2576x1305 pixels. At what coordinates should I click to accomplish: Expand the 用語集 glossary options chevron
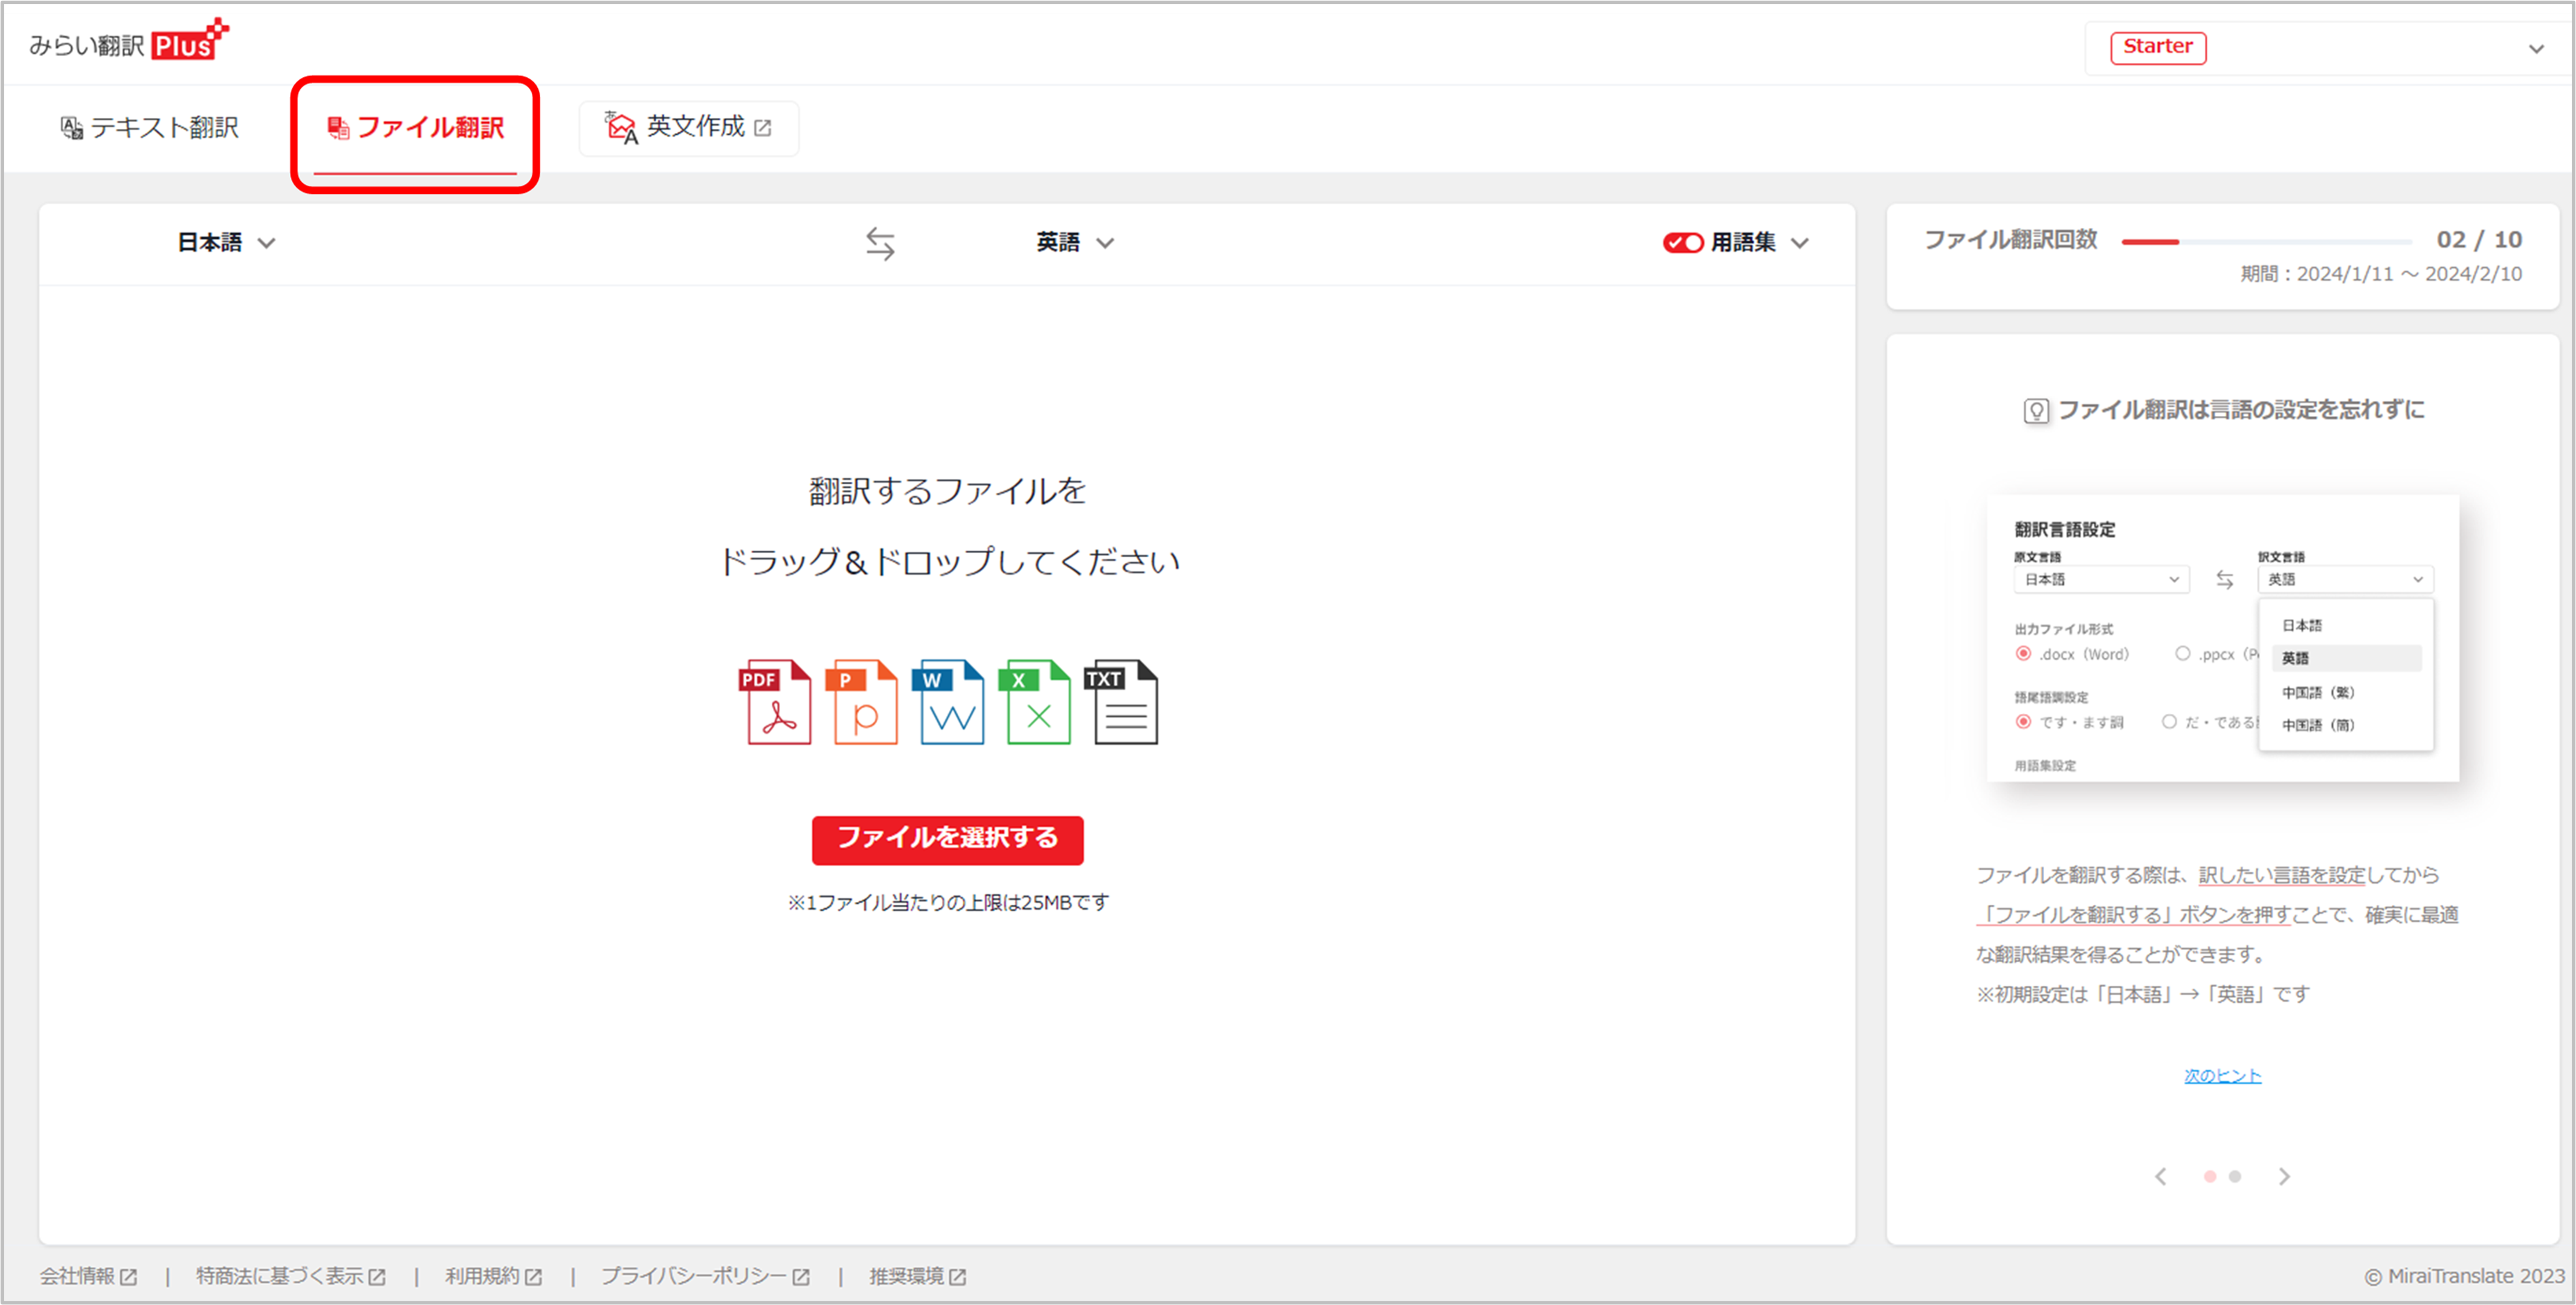tap(1800, 243)
